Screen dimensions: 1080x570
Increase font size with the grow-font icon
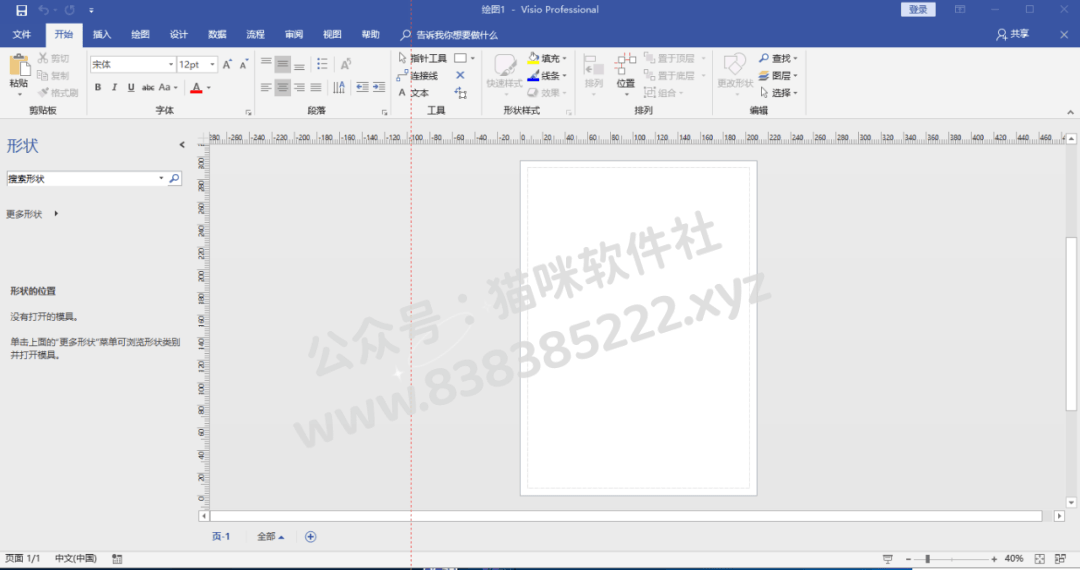pos(227,65)
